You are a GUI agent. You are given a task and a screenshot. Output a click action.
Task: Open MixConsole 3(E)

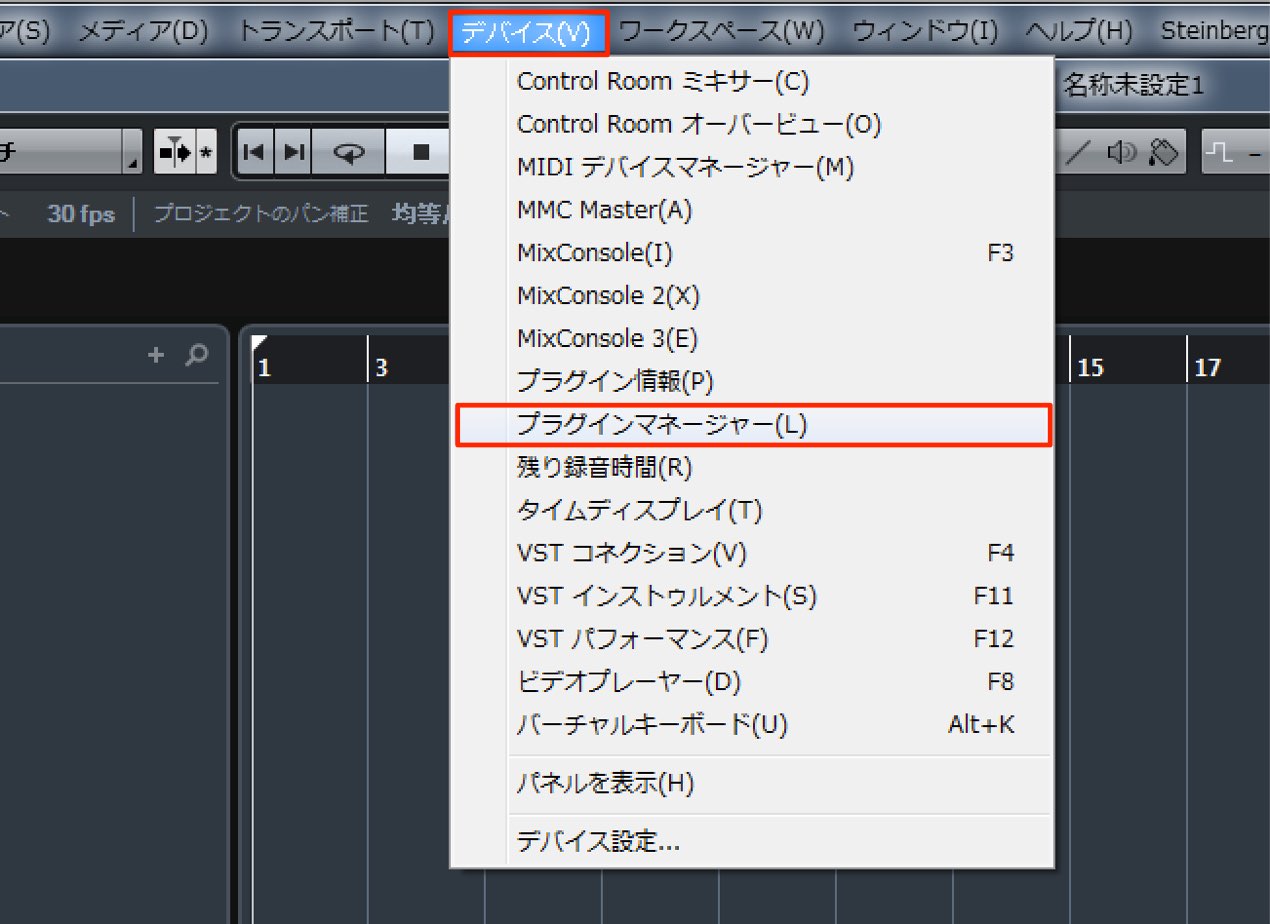(x=752, y=339)
